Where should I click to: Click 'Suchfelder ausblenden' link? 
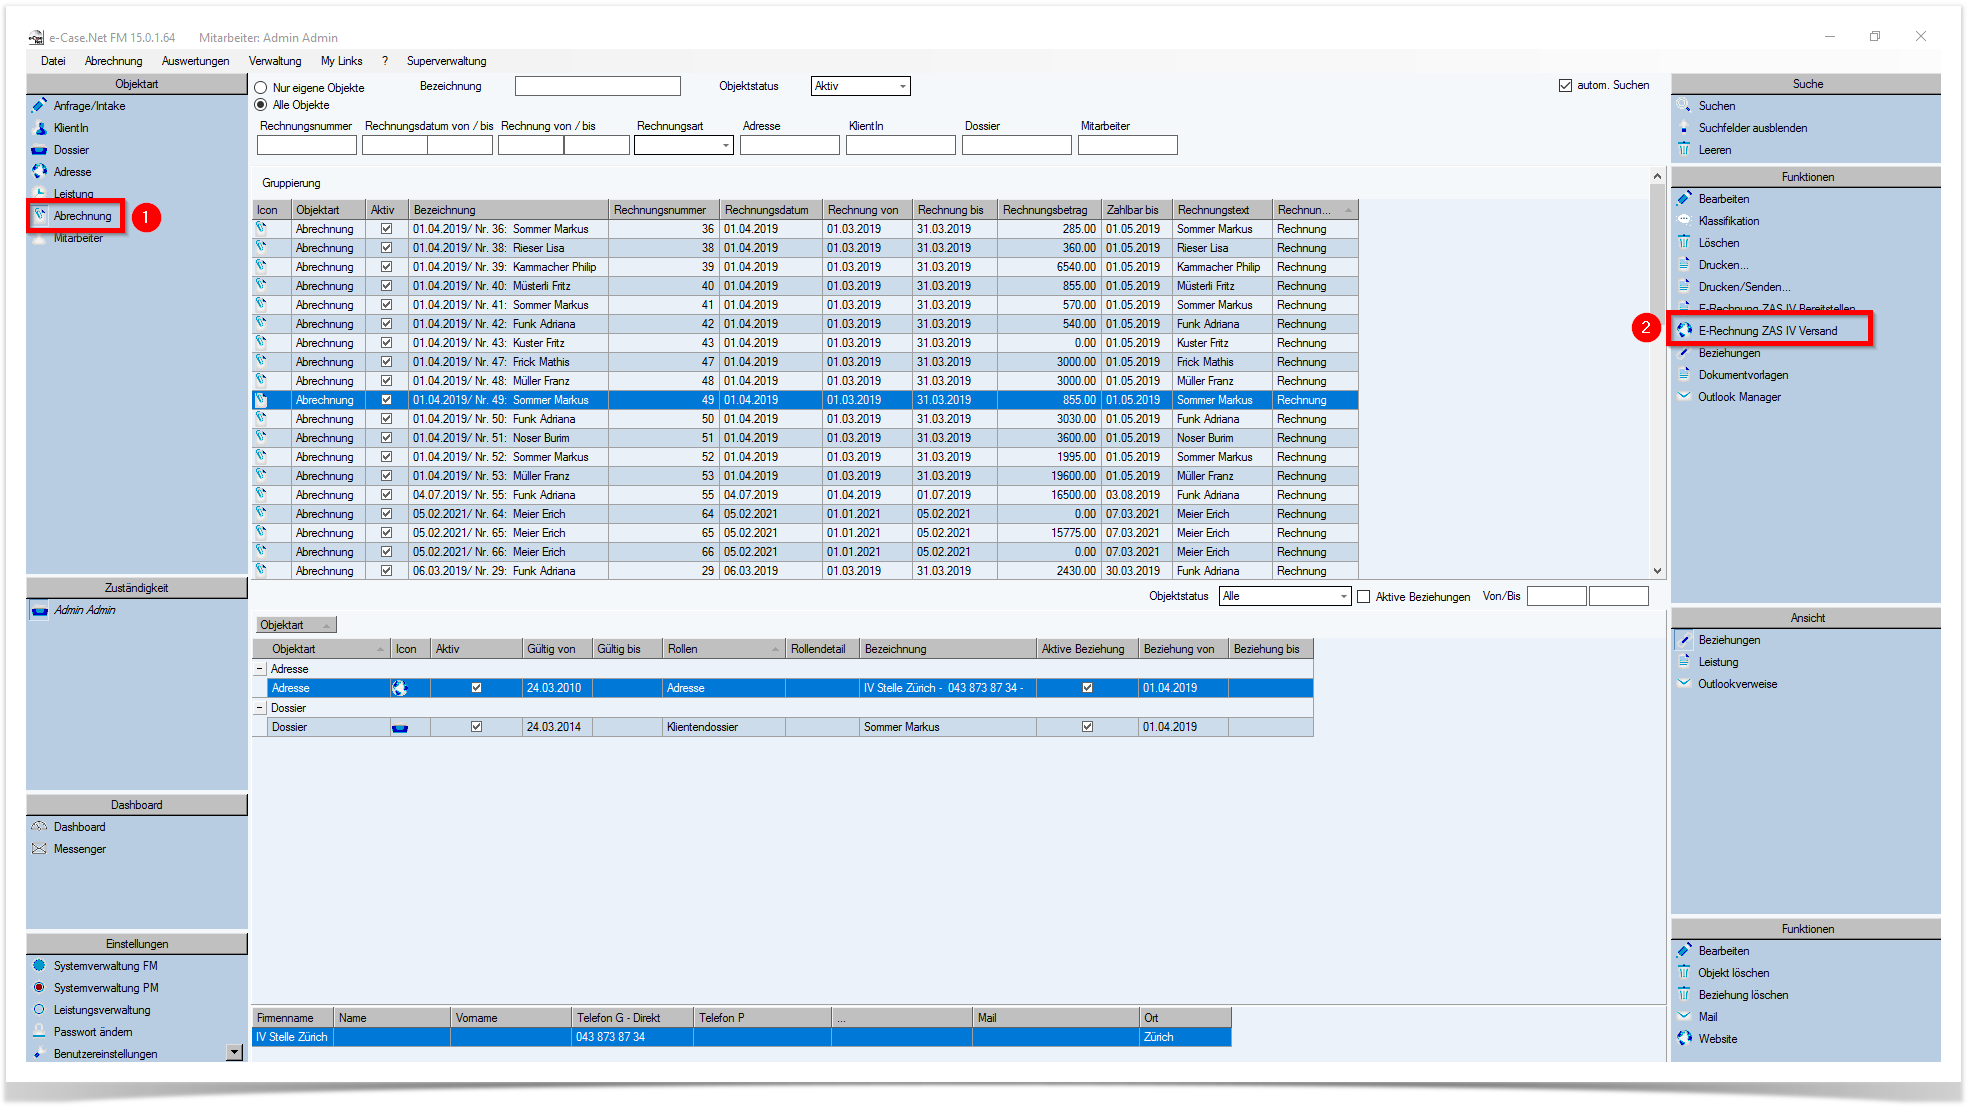(1752, 128)
